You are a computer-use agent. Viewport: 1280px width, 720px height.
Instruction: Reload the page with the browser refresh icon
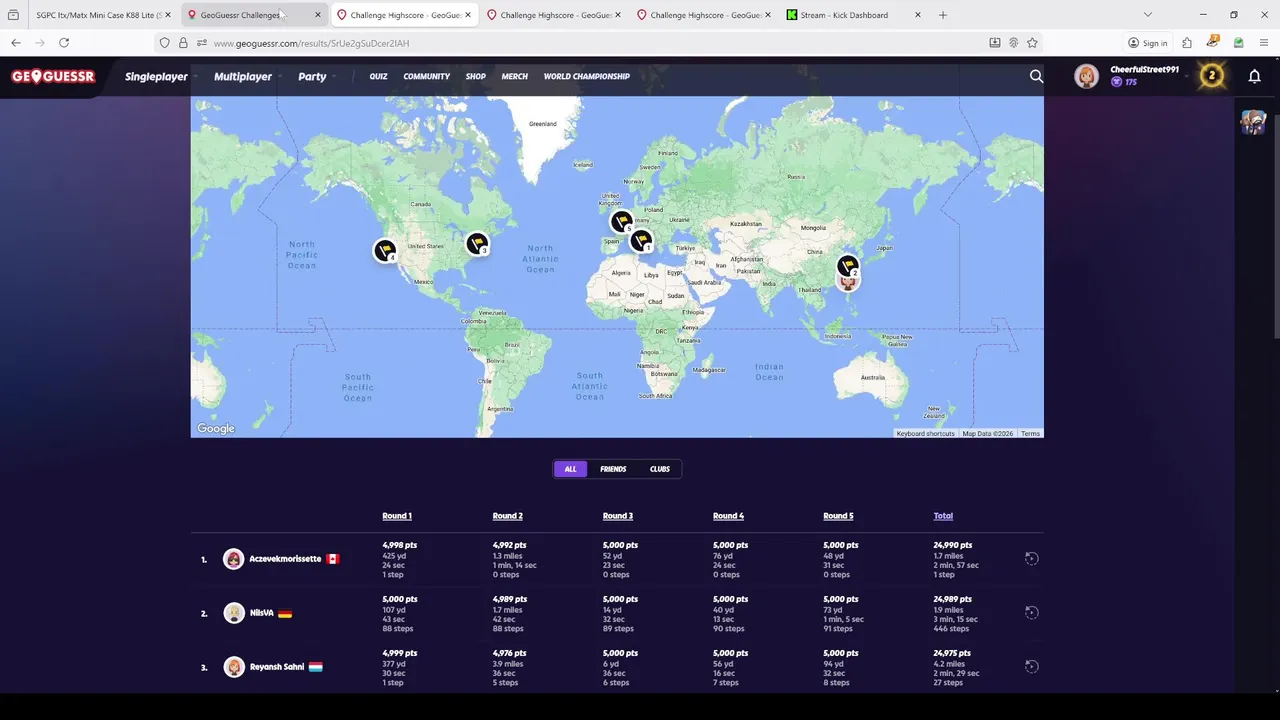coord(64,43)
